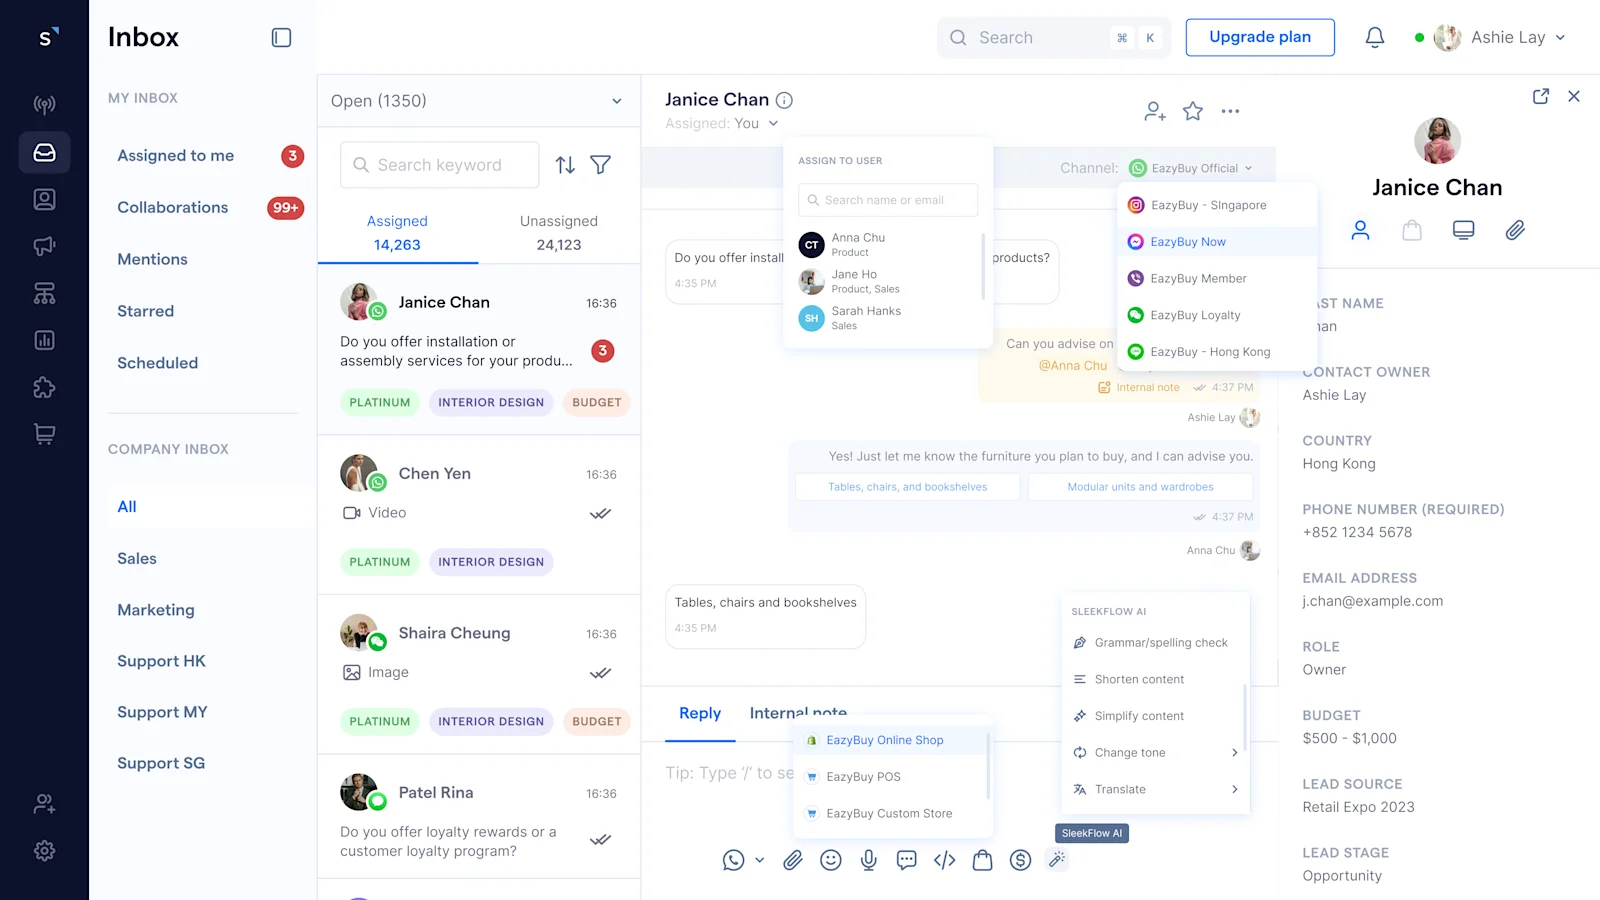1600x900 pixels.
Task: Type in the Search name or email field
Action: coord(887,200)
